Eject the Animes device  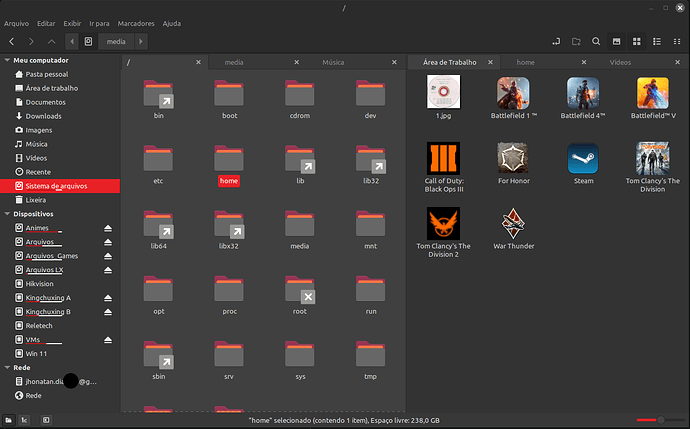[x=108, y=228]
